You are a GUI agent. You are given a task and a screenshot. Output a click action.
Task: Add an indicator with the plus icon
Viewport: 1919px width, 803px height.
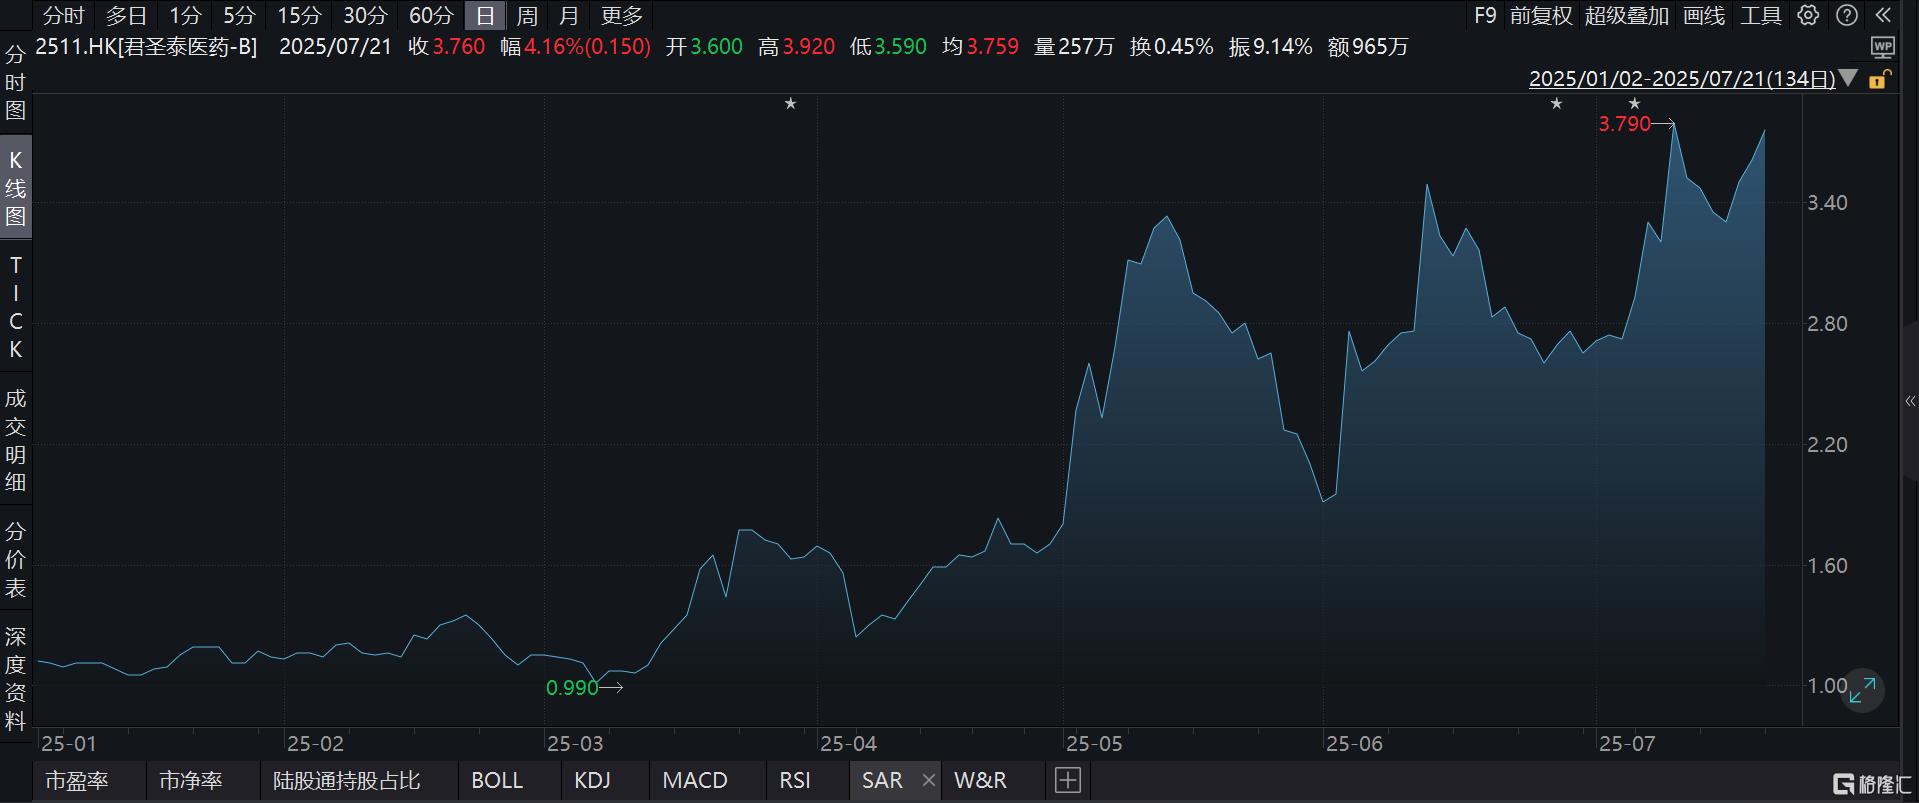point(1068,780)
